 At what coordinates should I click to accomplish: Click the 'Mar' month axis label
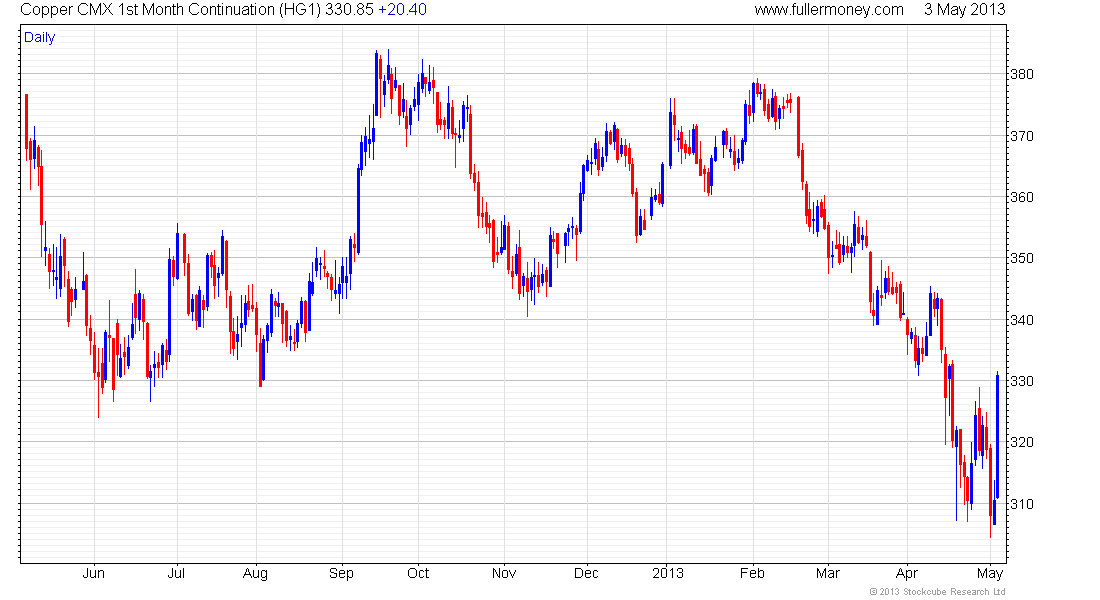point(828,573)
